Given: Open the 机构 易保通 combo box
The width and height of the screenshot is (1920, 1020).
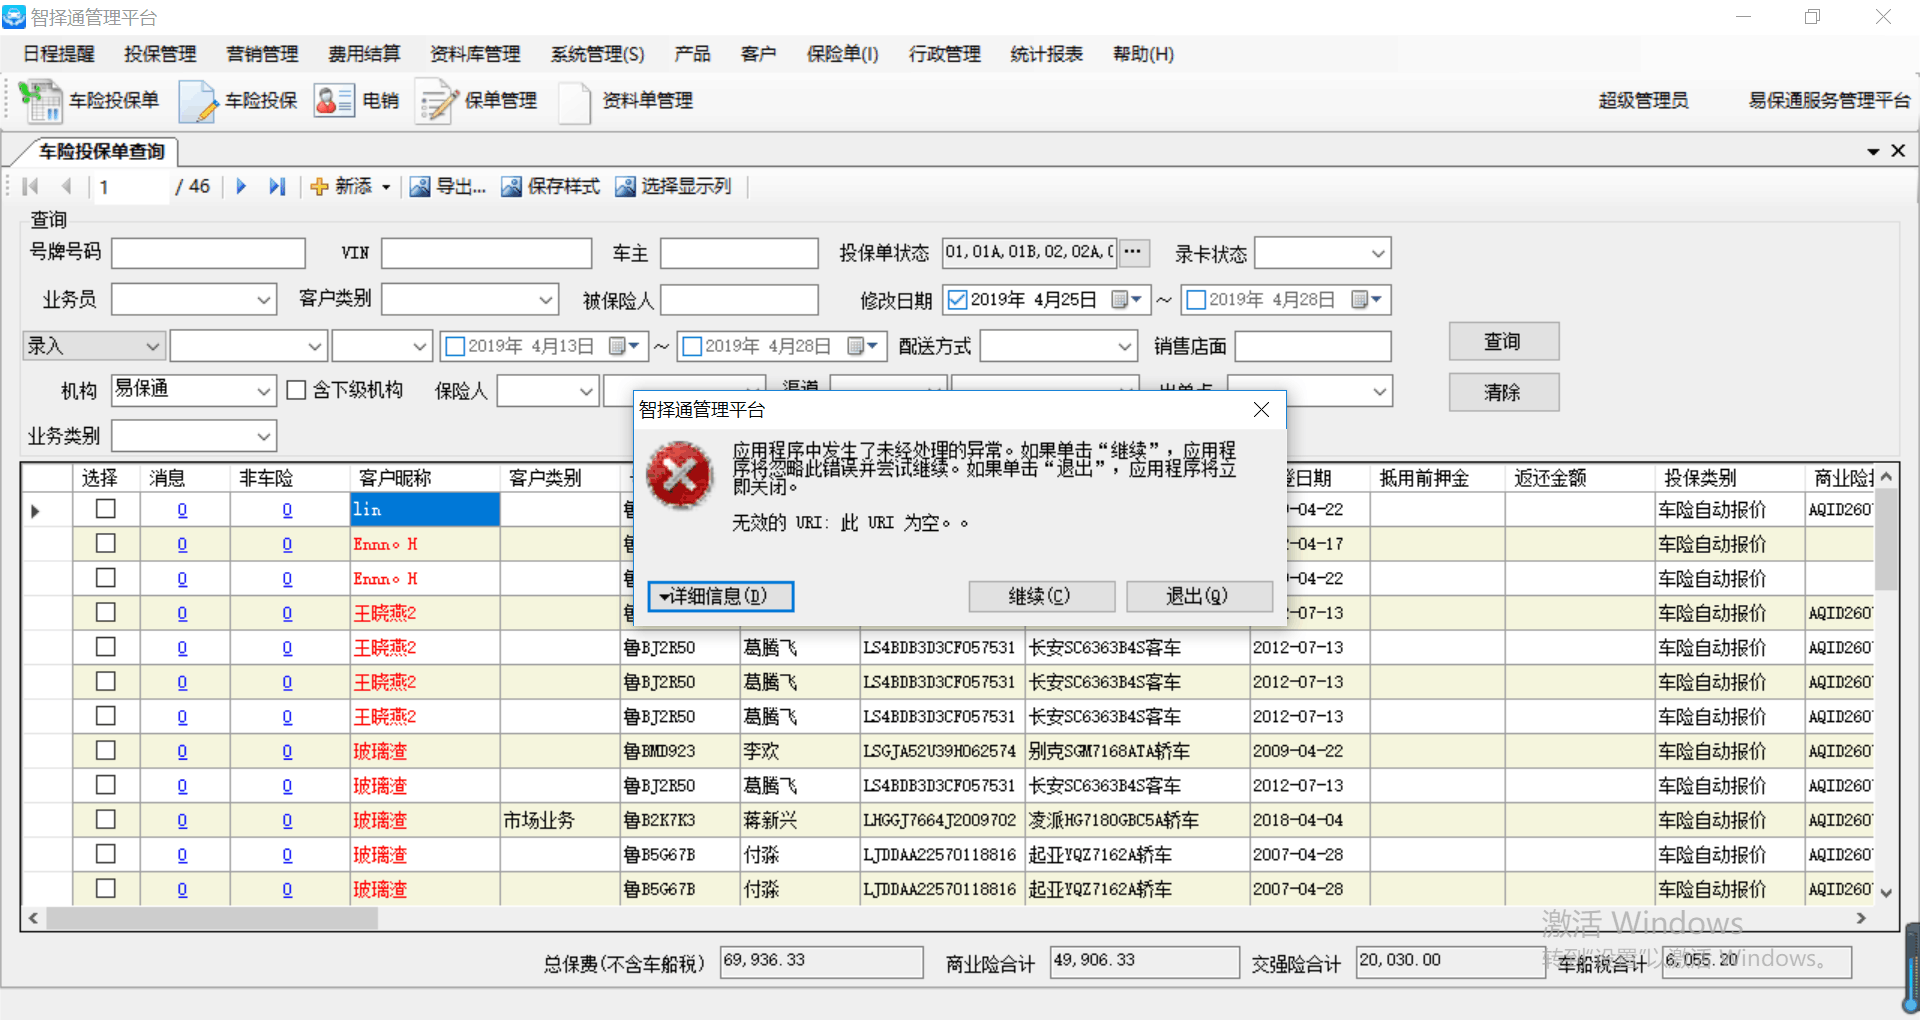Looking at the screenshot, I should coord(264,391).
